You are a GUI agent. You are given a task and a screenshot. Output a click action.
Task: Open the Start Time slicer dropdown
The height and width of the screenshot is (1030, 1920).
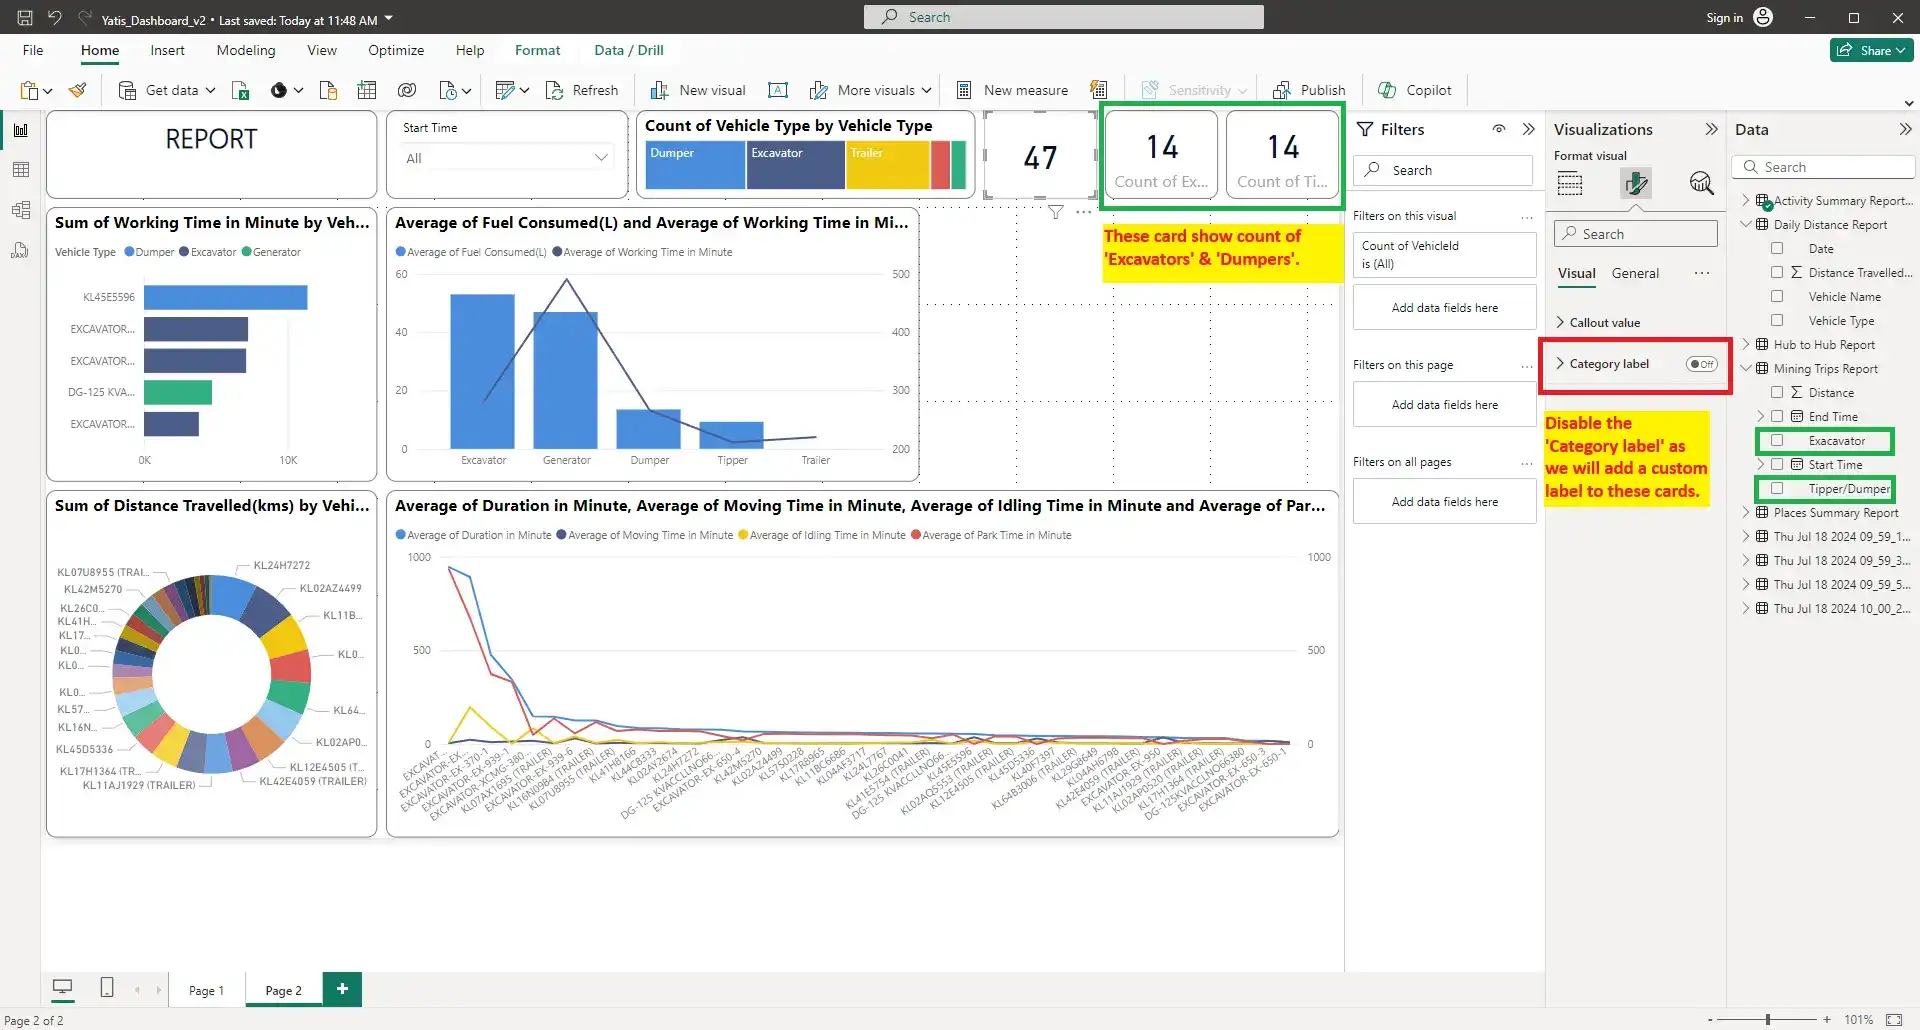[x=601, y=158]
